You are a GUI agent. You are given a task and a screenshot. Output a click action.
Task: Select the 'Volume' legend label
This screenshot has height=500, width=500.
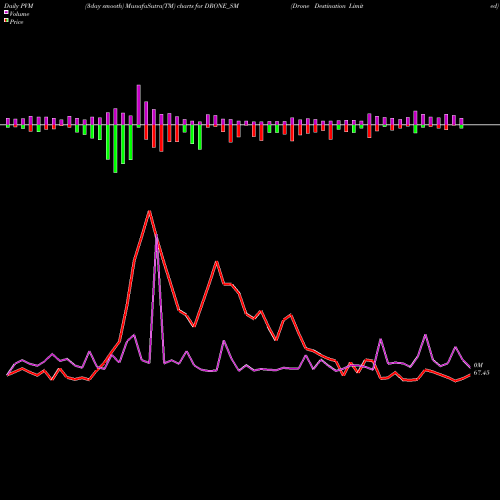pos(19,14)
